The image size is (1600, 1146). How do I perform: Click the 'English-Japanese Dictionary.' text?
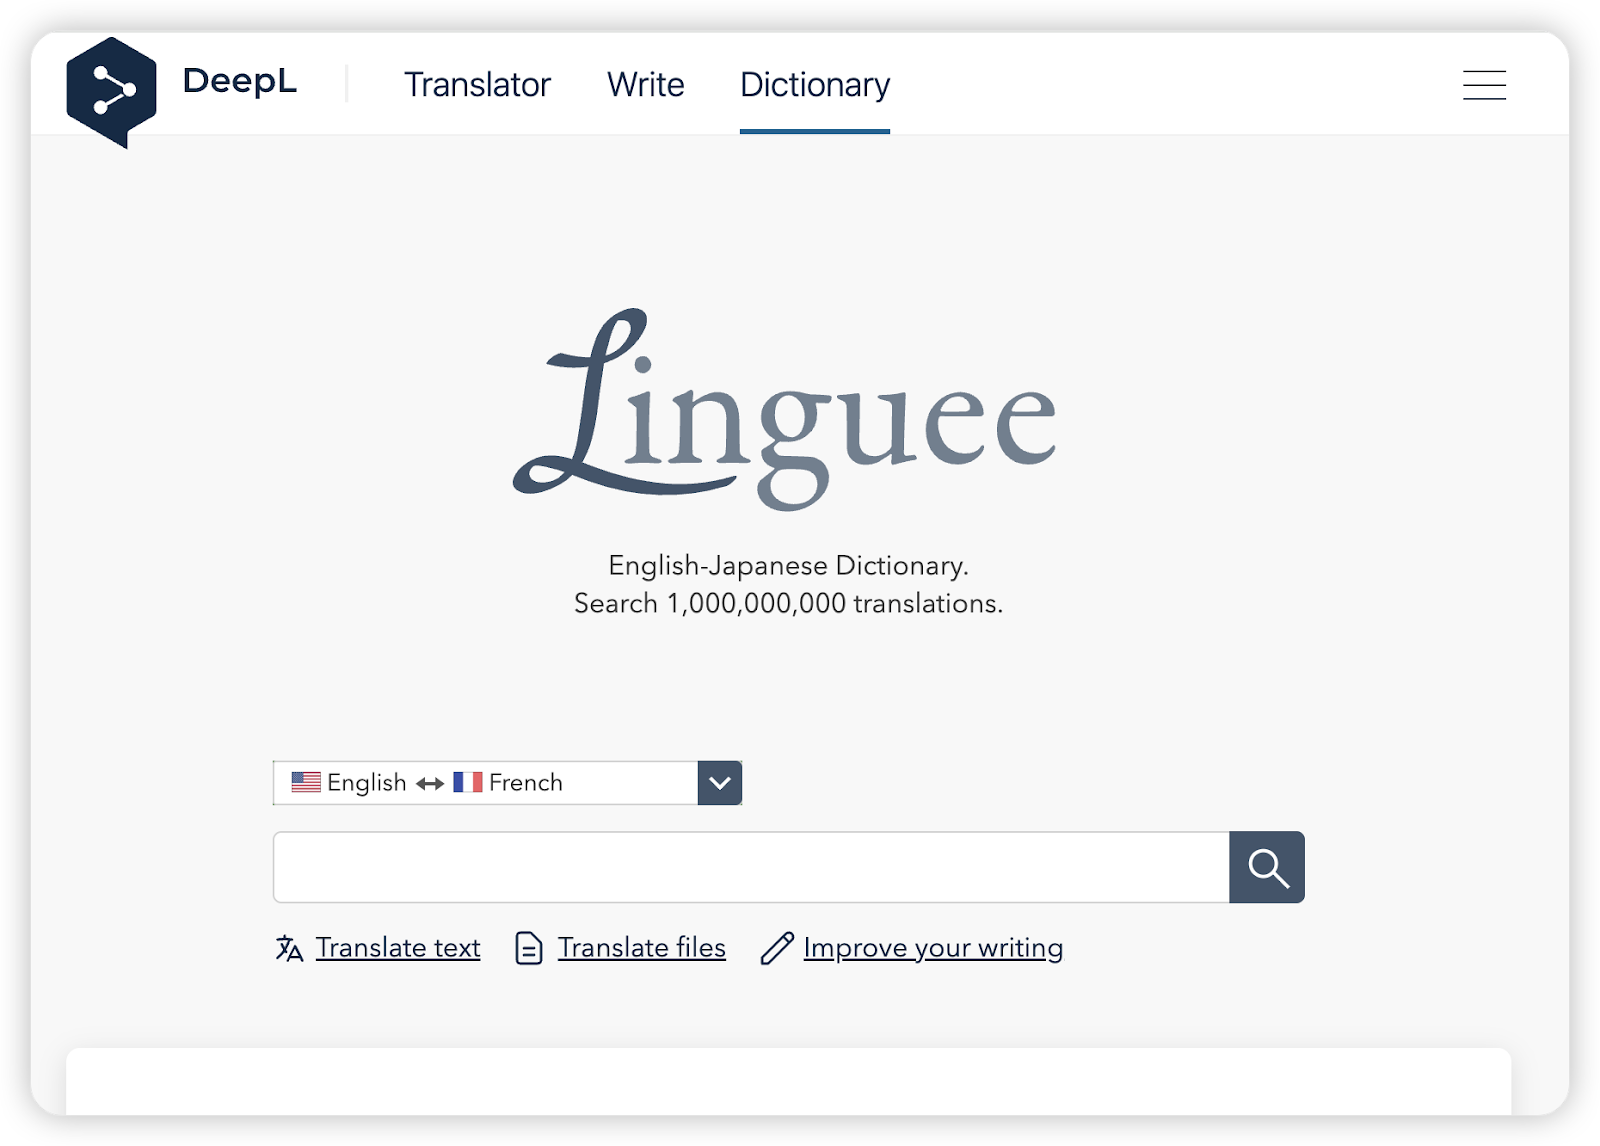(788, 565)
